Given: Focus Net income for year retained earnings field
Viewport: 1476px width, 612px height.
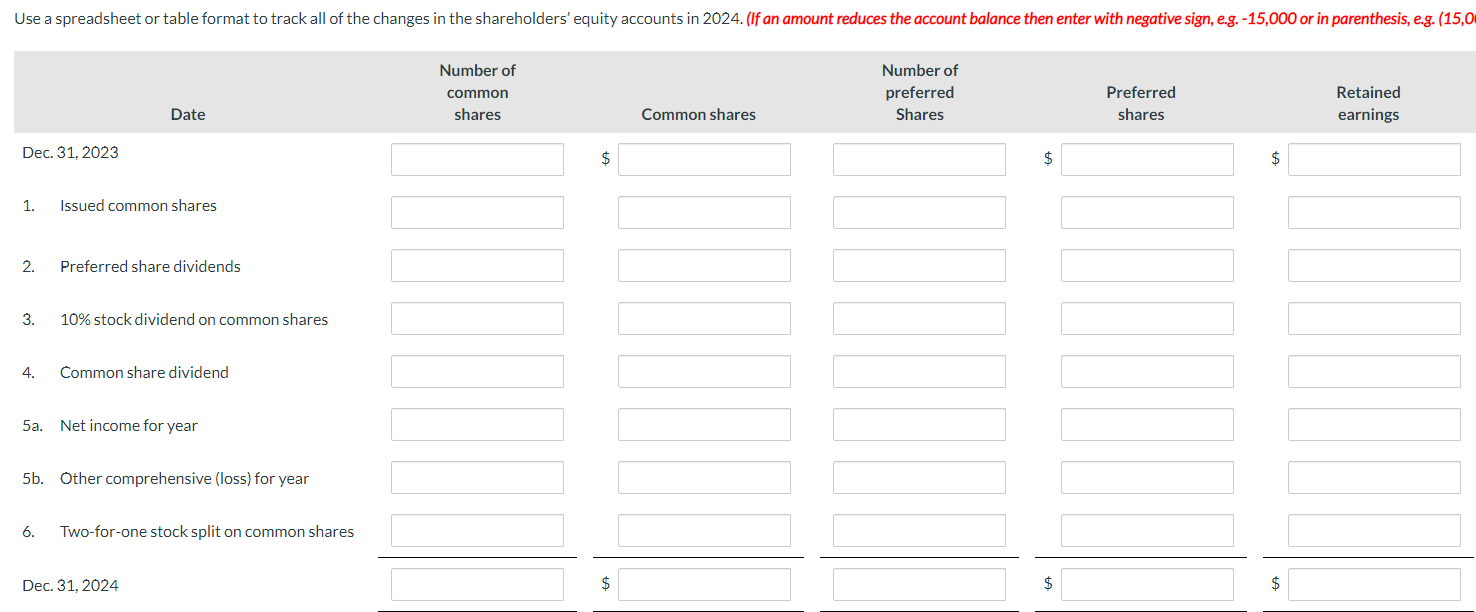Looking at the screenshot, I should (x=1374, y=424).
